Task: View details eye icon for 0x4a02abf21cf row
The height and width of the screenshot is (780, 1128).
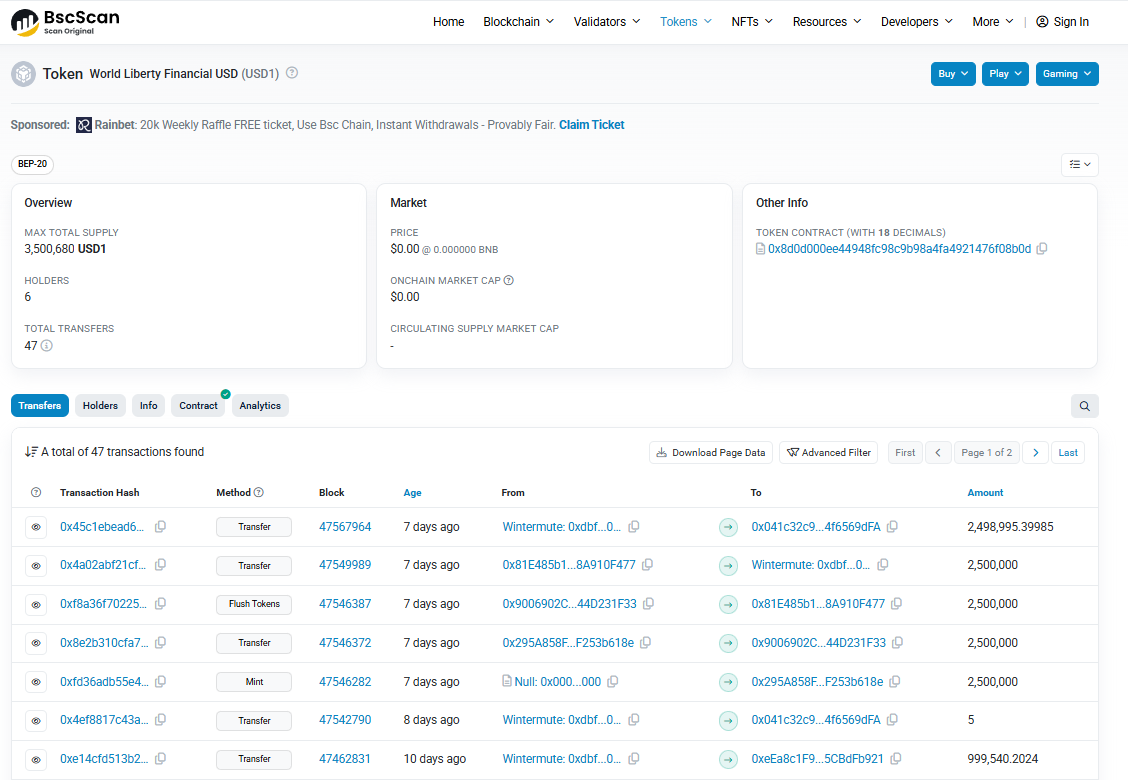Action: point(36,566)
